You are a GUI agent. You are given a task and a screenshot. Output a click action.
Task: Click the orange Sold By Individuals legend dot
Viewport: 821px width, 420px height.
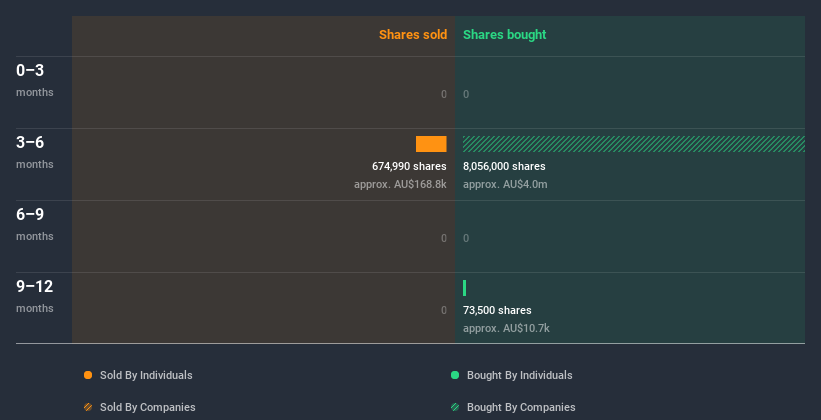(88, 375)
